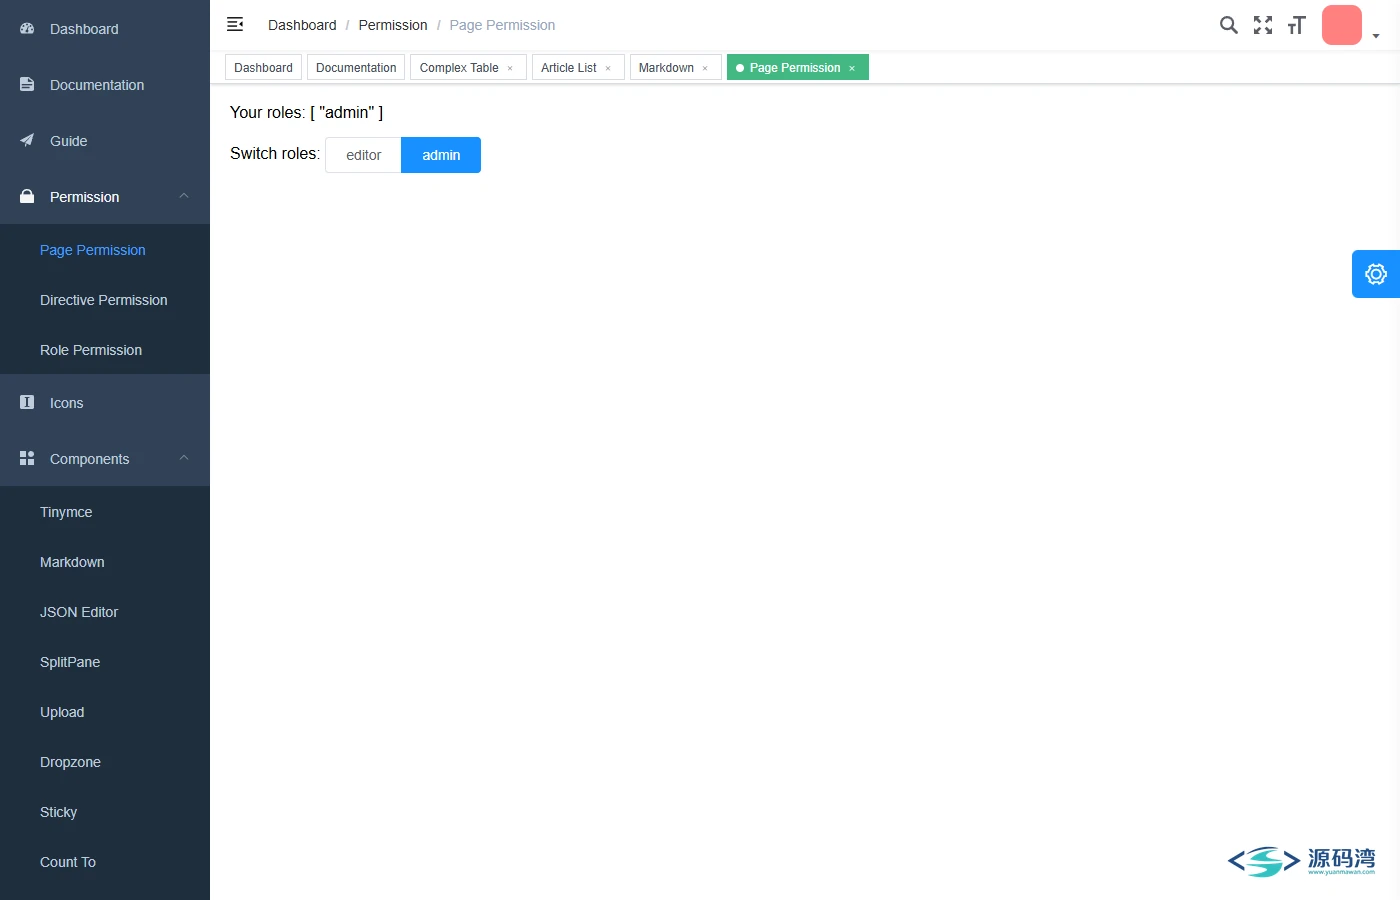This screenshot has height=900, width=1400.
Task: Open the Upload menu item
Action: (105, 712)
